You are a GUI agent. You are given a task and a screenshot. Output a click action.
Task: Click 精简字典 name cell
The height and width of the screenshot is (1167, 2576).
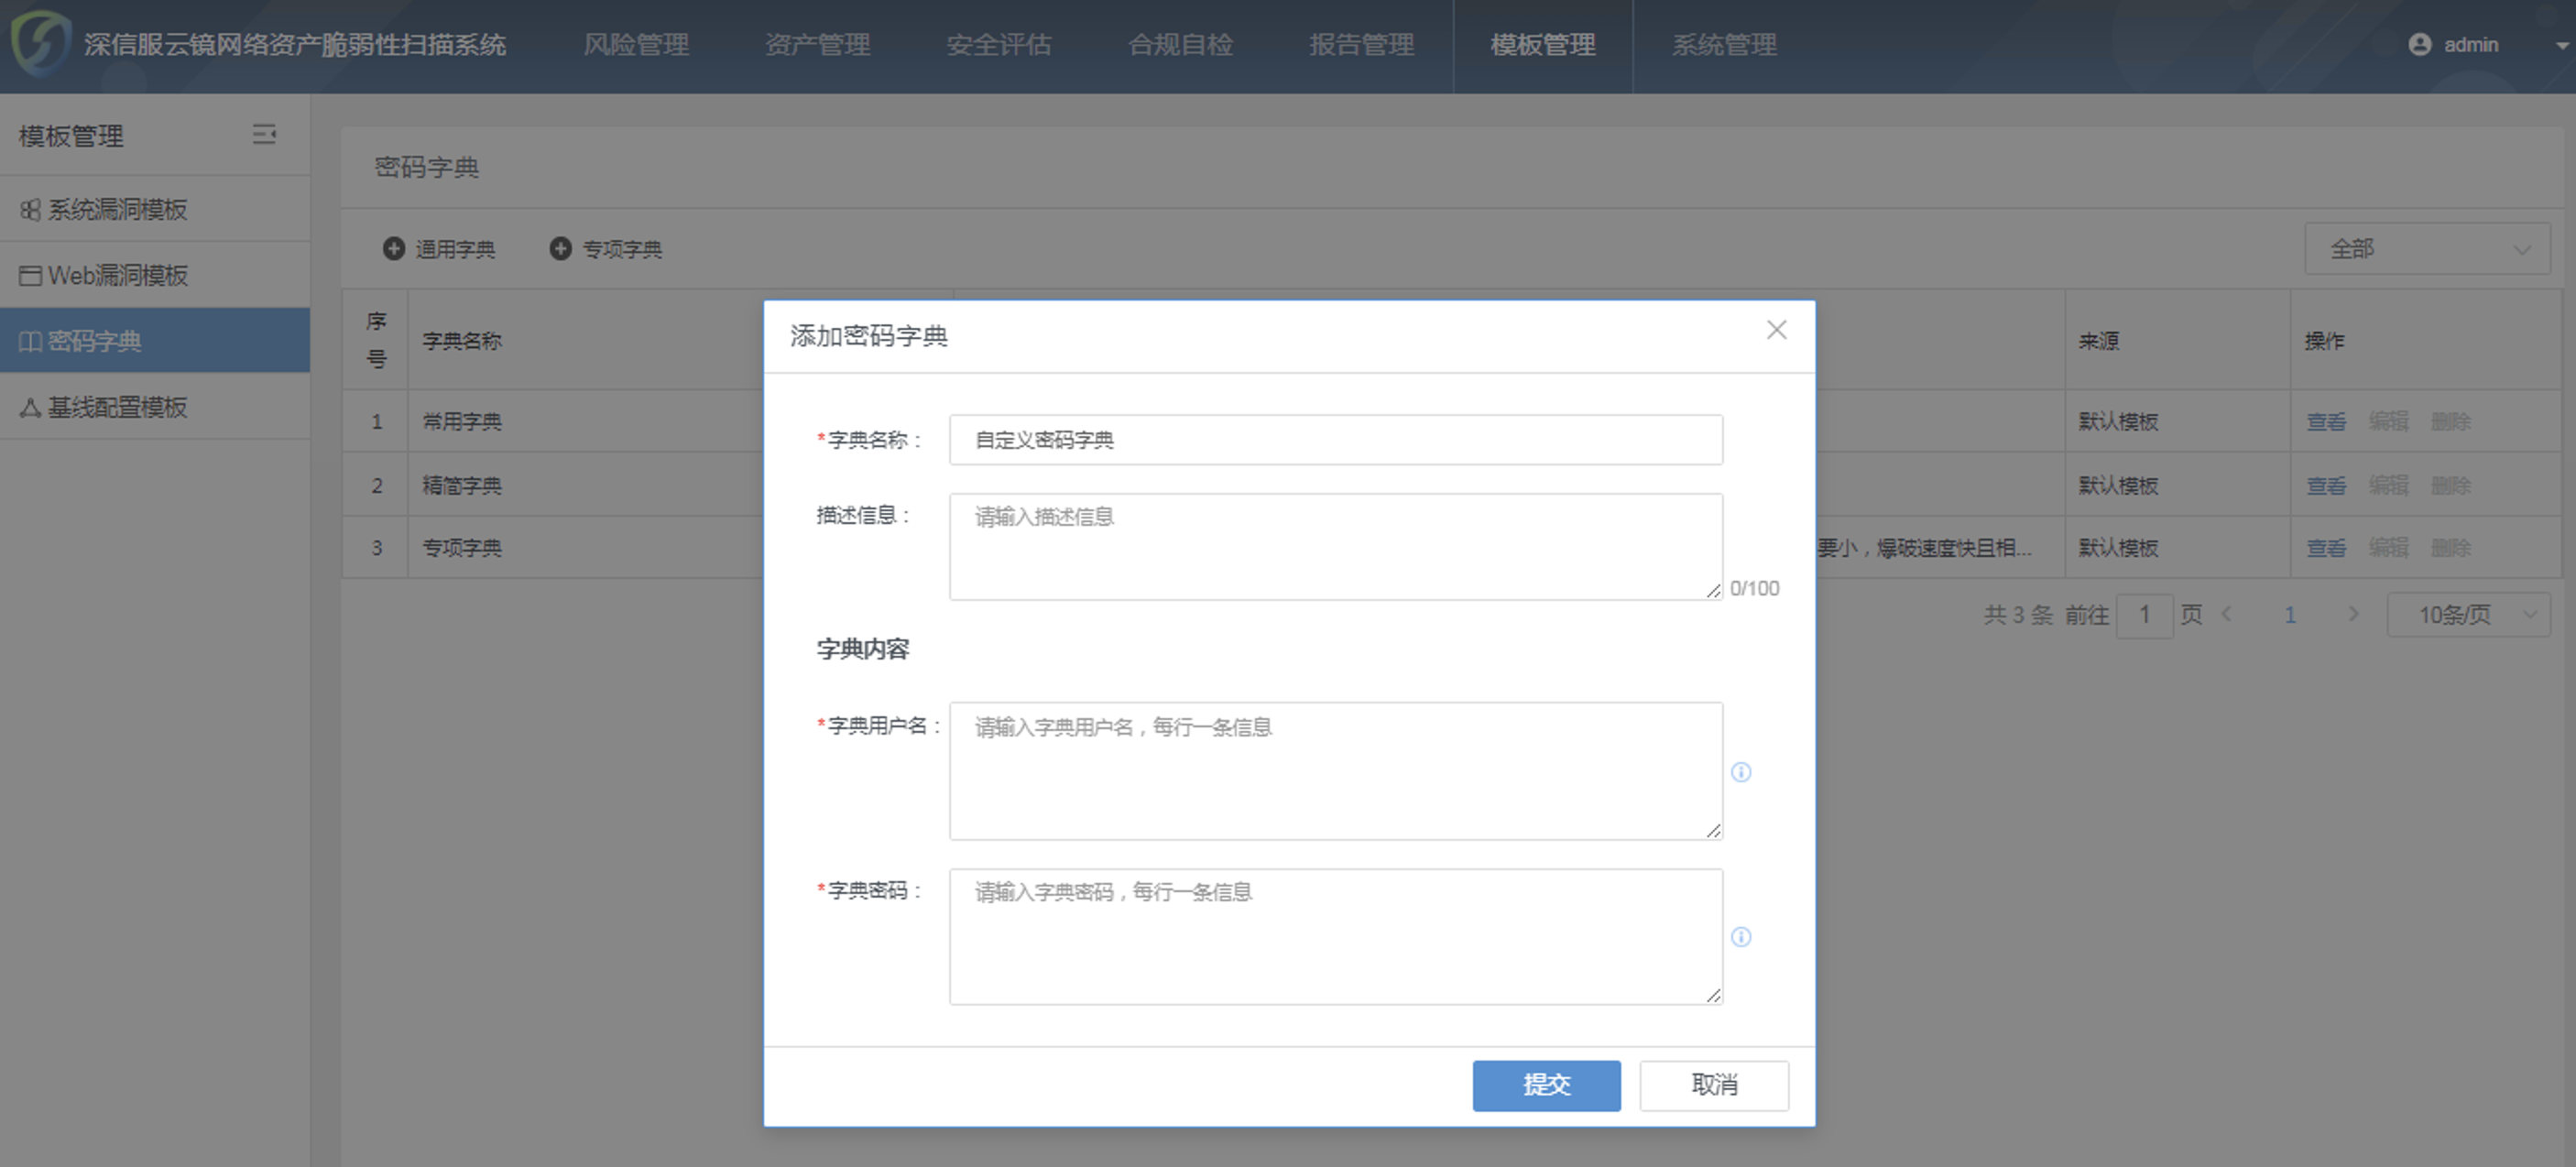coord(461,485)
